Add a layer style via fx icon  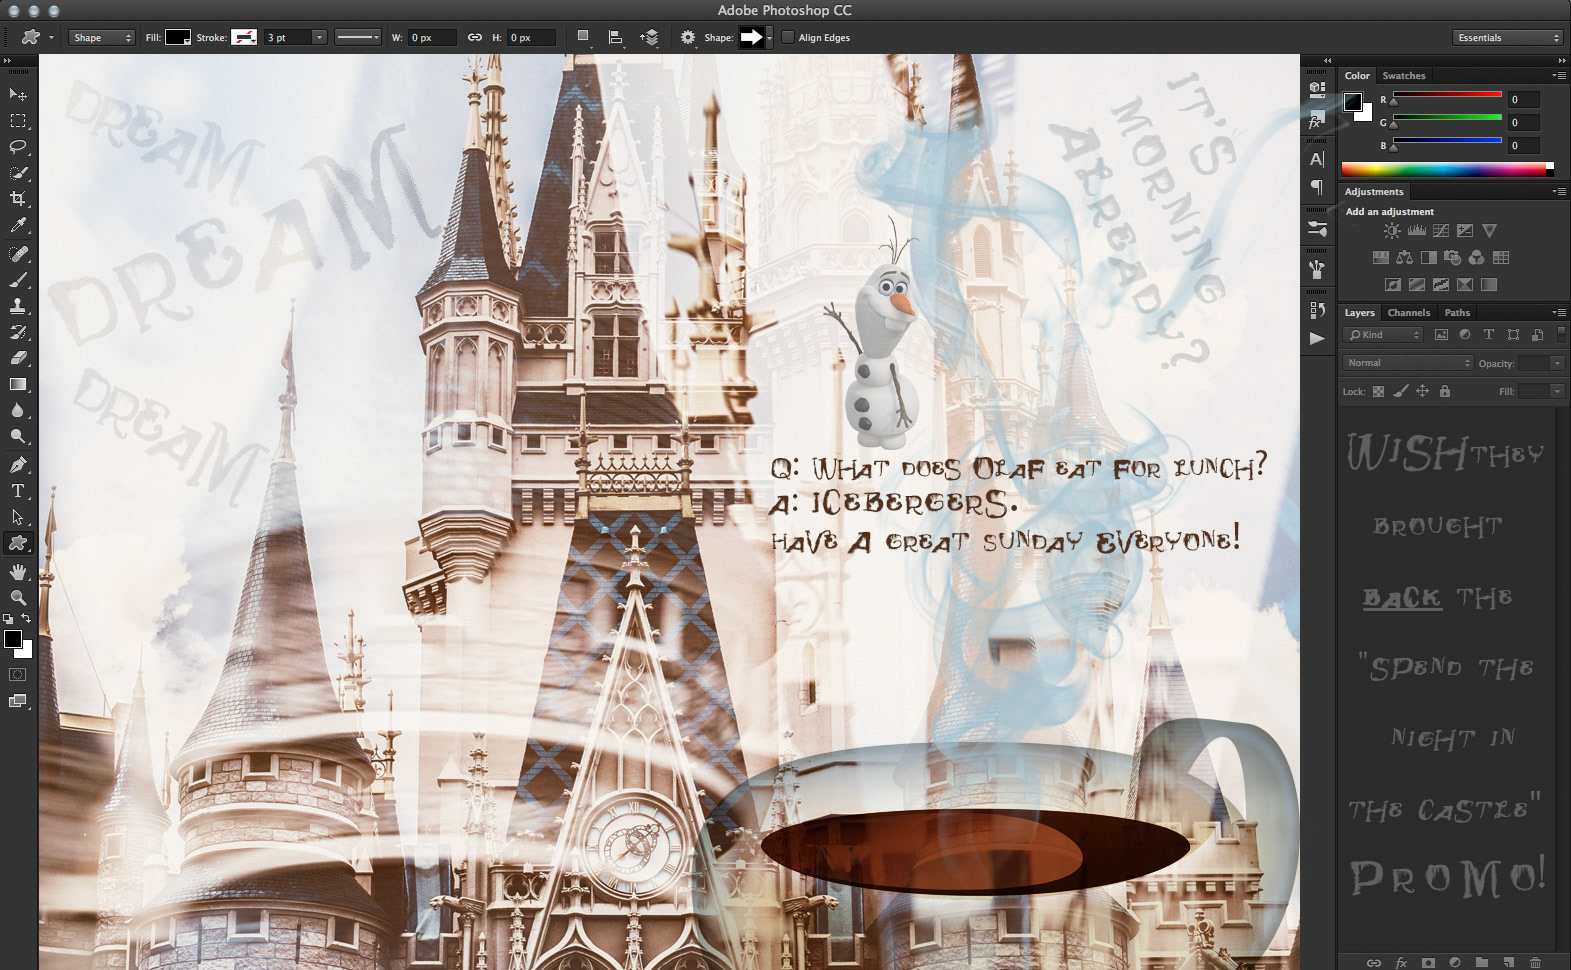tap(1401, 962)
